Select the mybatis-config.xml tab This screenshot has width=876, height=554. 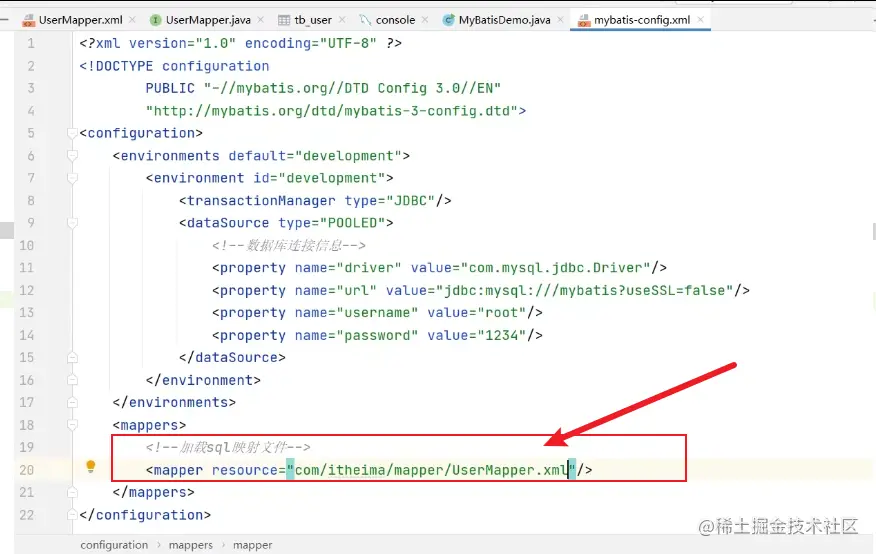(x=642, y=20)
